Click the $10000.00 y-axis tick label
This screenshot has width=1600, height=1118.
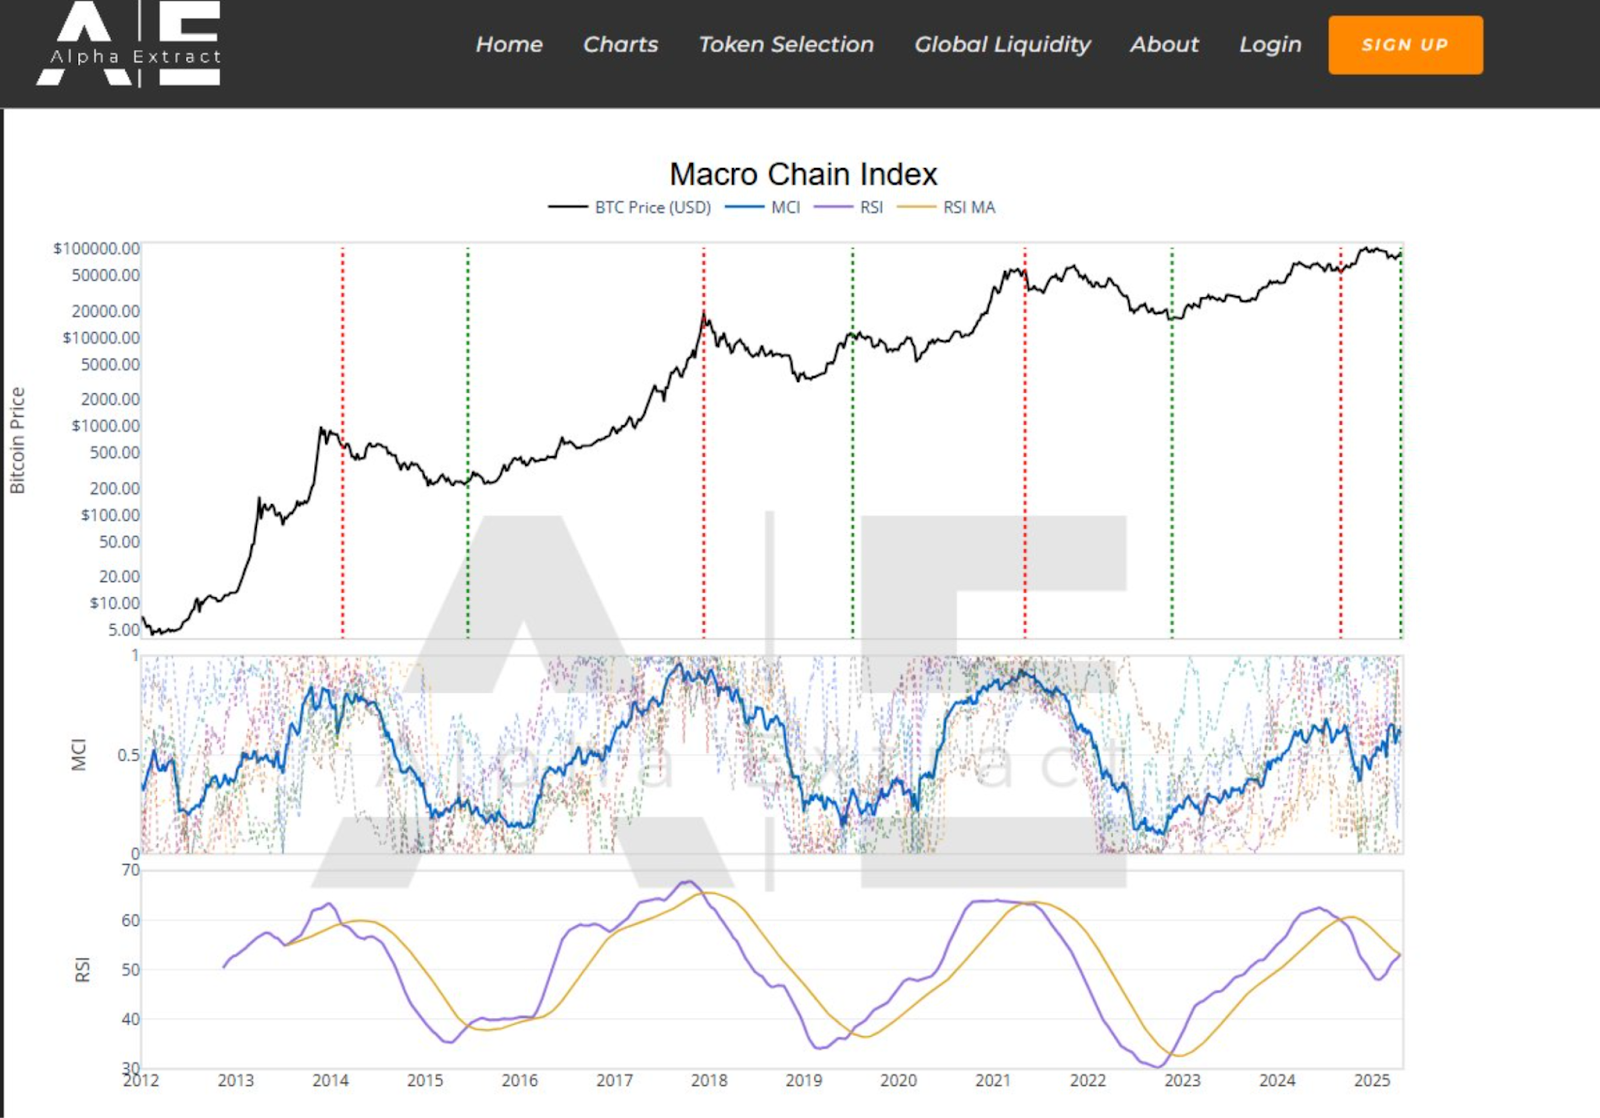point(101,338)
